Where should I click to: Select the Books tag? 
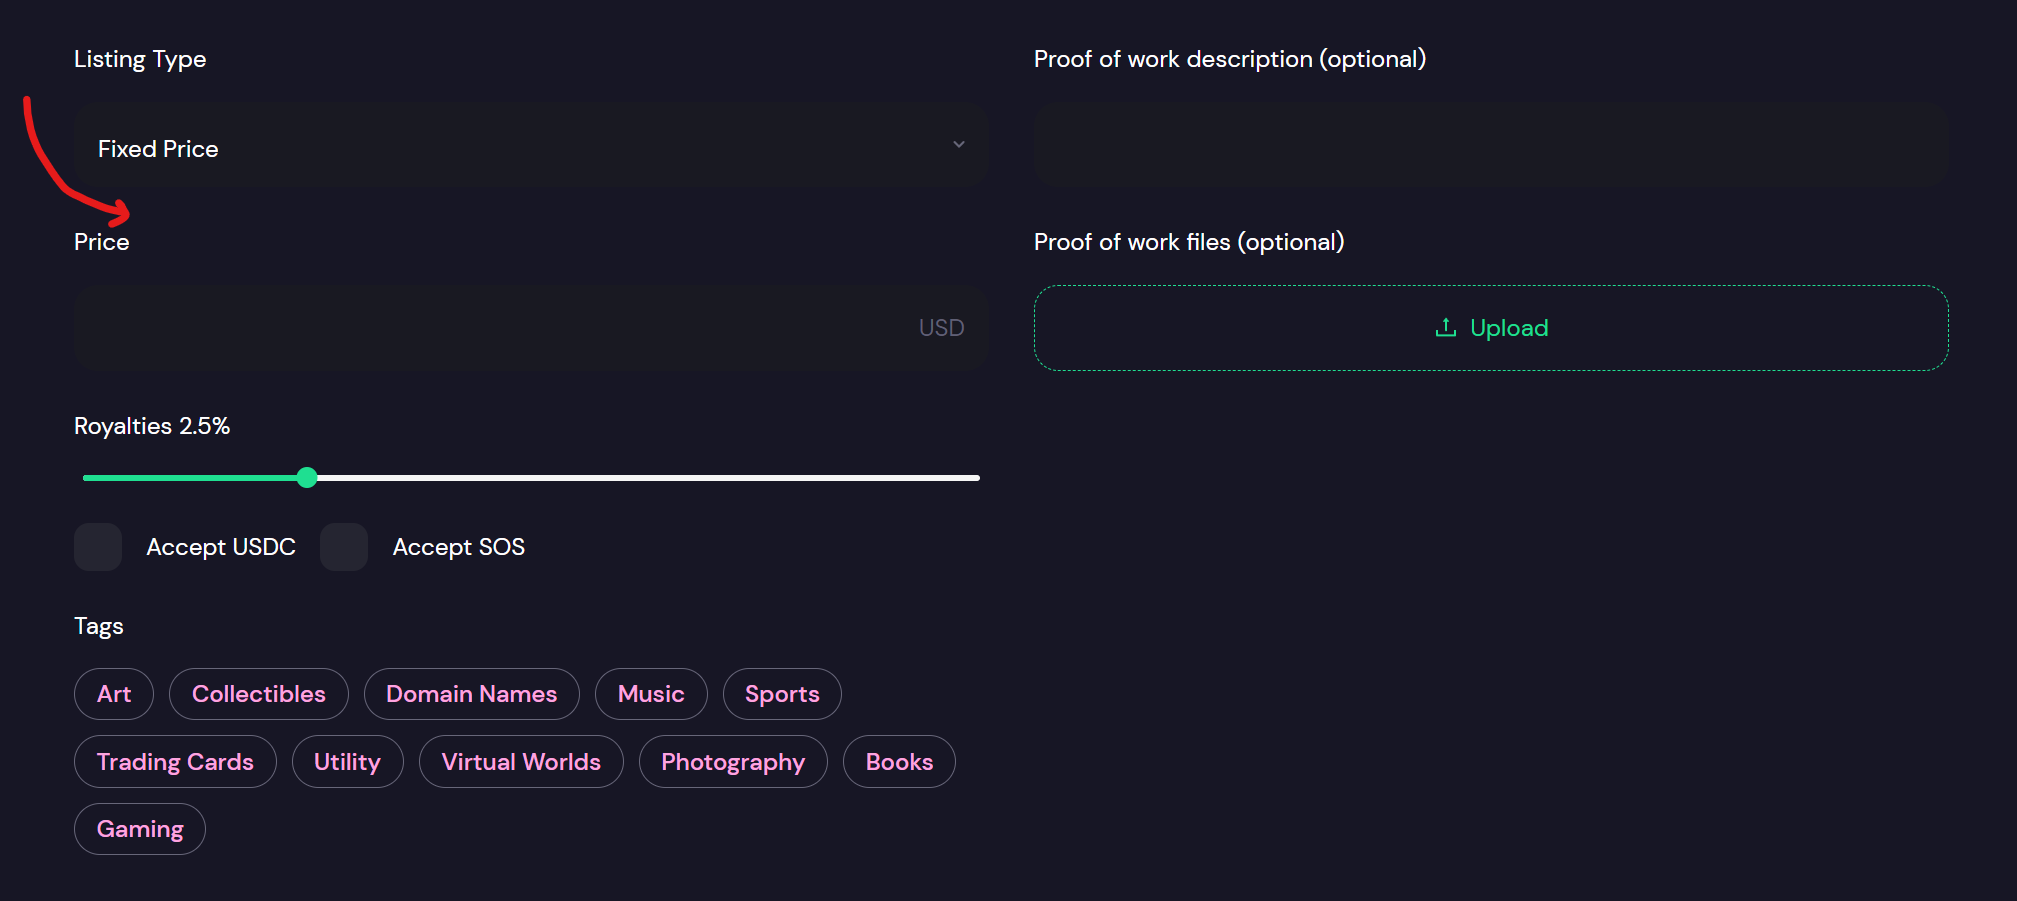[898, 761]
